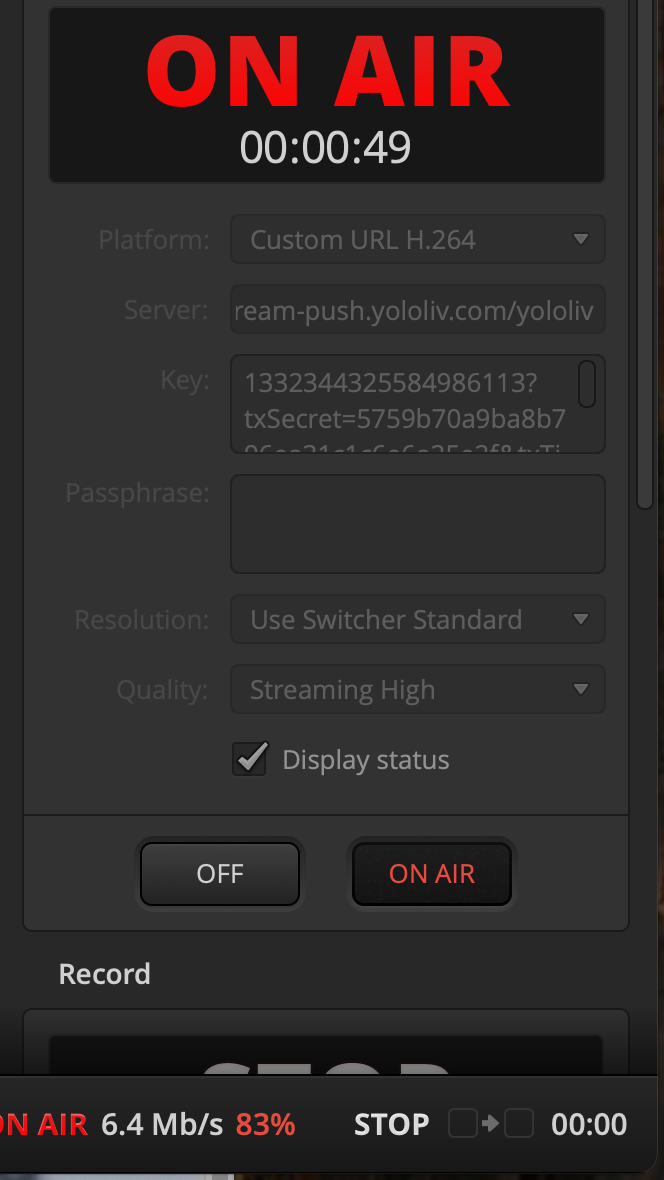The width and height of the screenshot is (664, 1180).
Task: Click inside the stream Key text box
Action: [405, 404]
